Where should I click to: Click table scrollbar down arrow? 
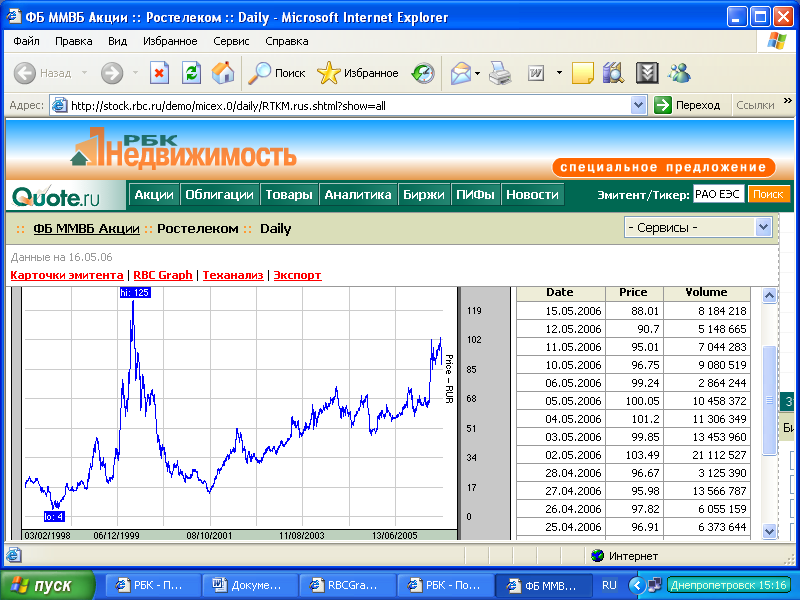pos(769,531)
